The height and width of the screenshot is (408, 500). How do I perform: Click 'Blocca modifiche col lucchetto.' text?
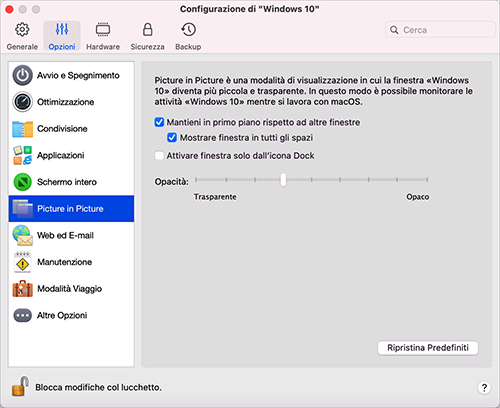(98, 387)
